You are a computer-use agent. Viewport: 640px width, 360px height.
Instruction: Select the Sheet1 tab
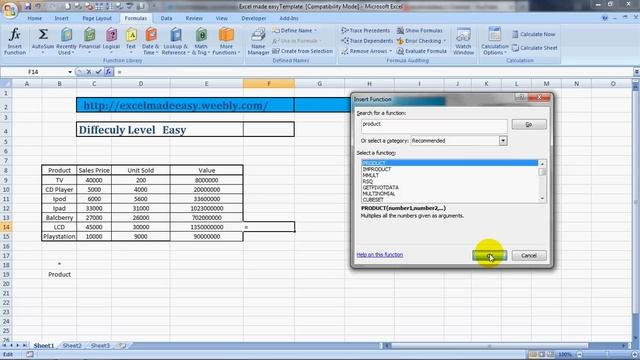point(44,346)
